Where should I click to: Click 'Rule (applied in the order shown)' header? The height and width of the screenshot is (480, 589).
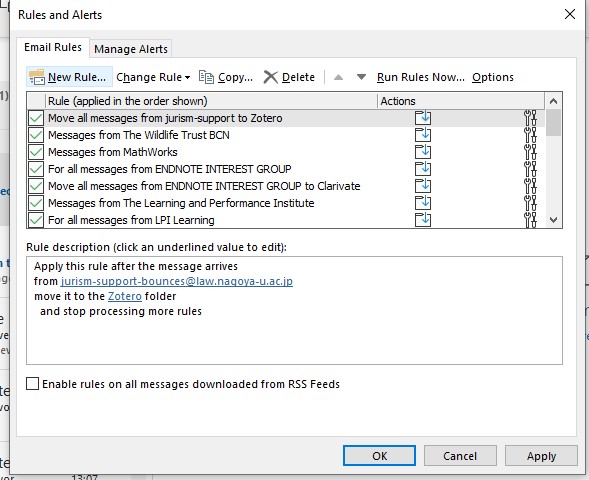pyautogui.click(x=211, y=101)
